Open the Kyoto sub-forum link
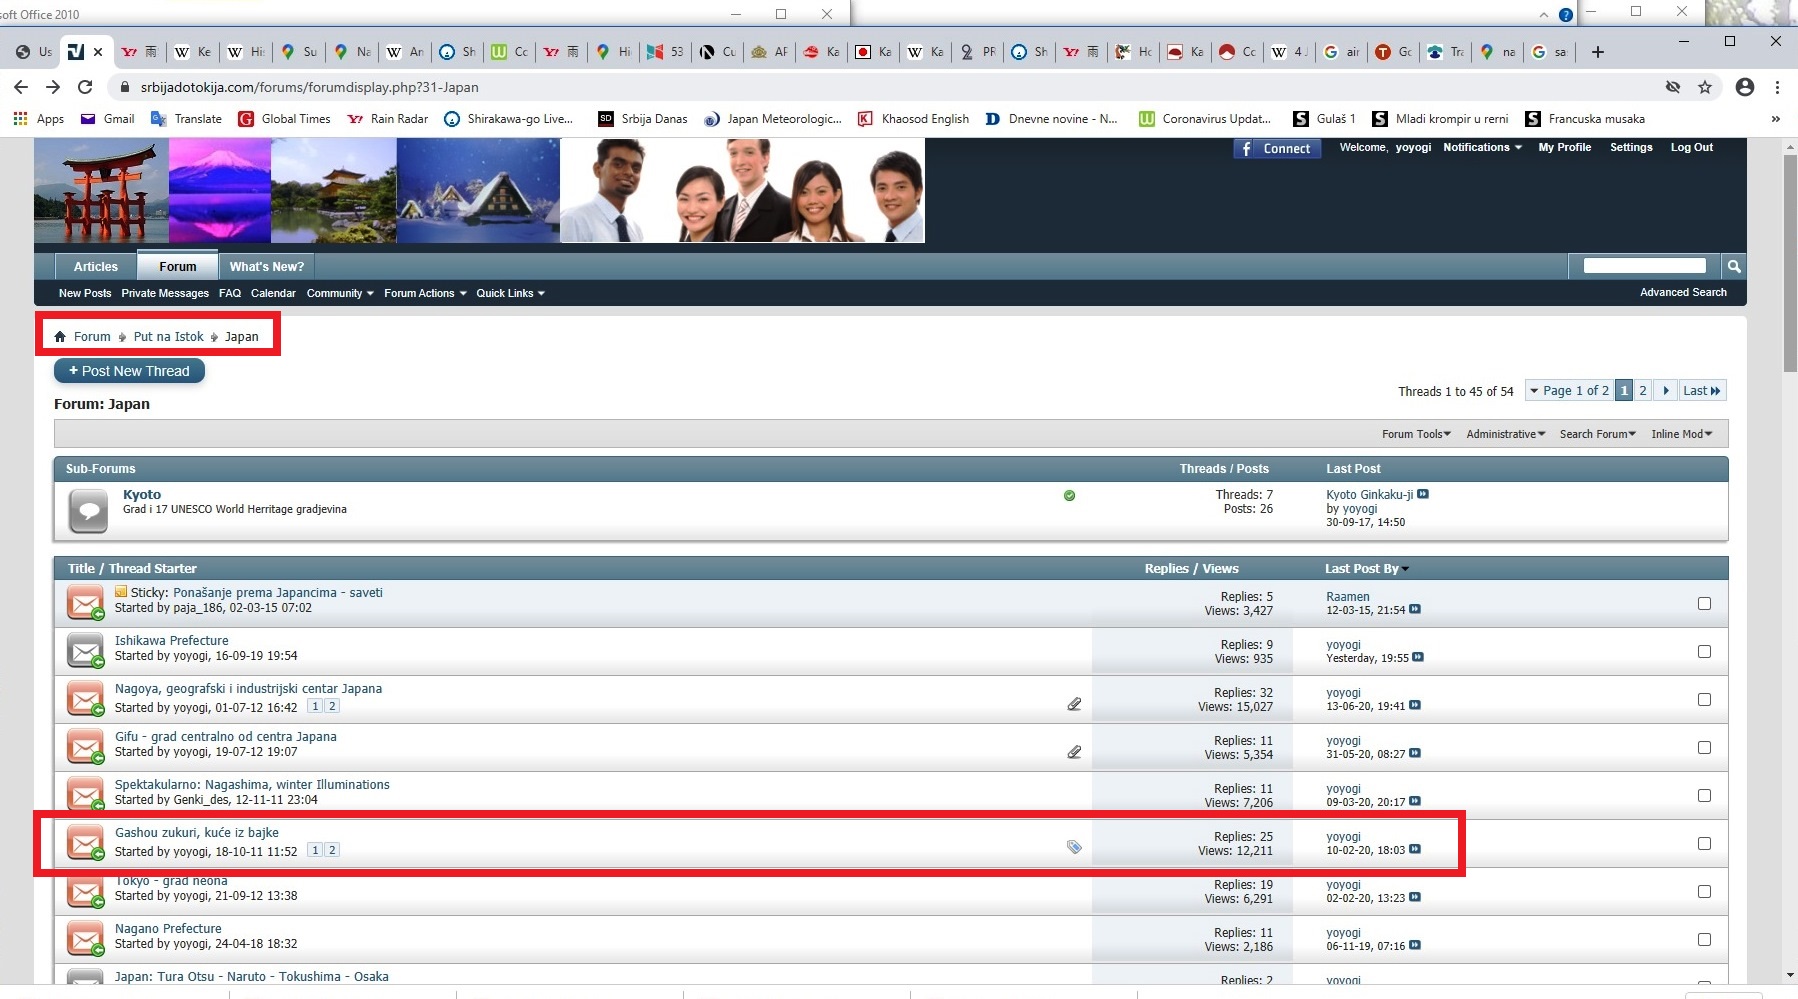This screenshot has height=999, width=1798. [x=142, y=495]
